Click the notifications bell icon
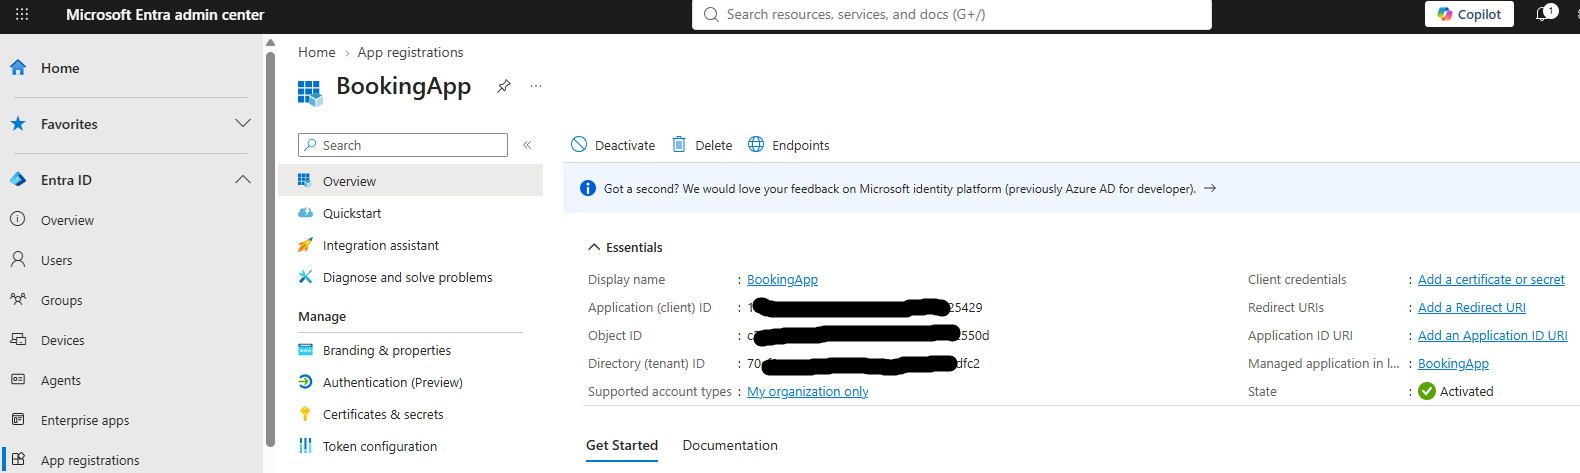 tap(1542, 14)
